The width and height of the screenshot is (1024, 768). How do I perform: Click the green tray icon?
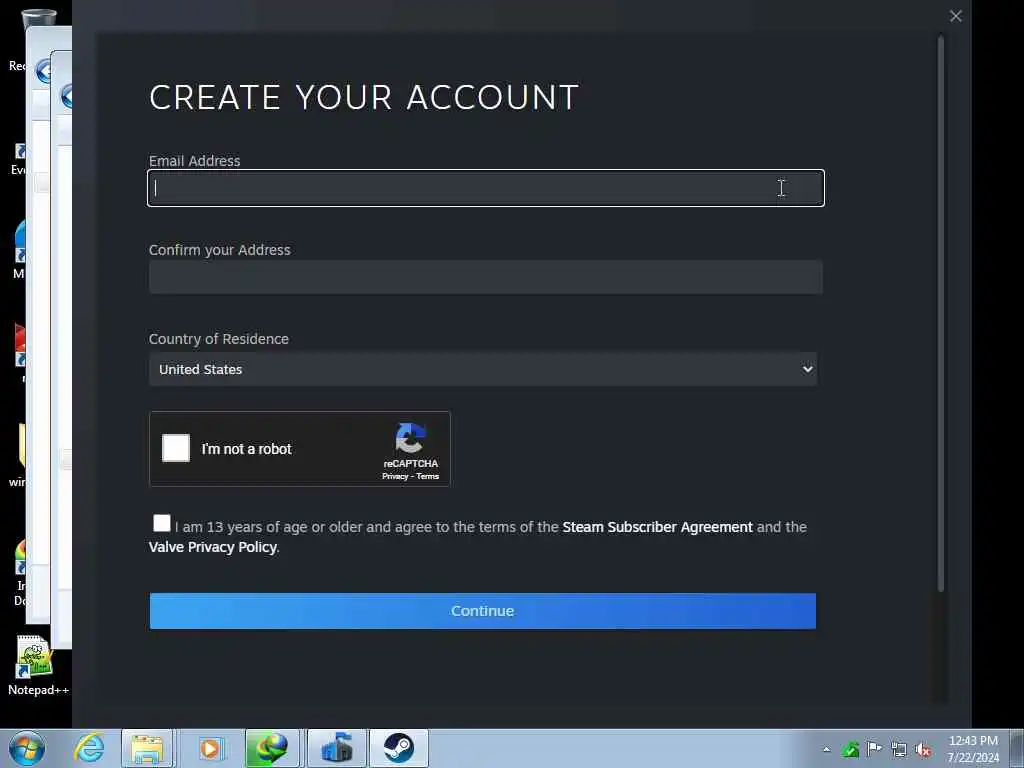850,750
